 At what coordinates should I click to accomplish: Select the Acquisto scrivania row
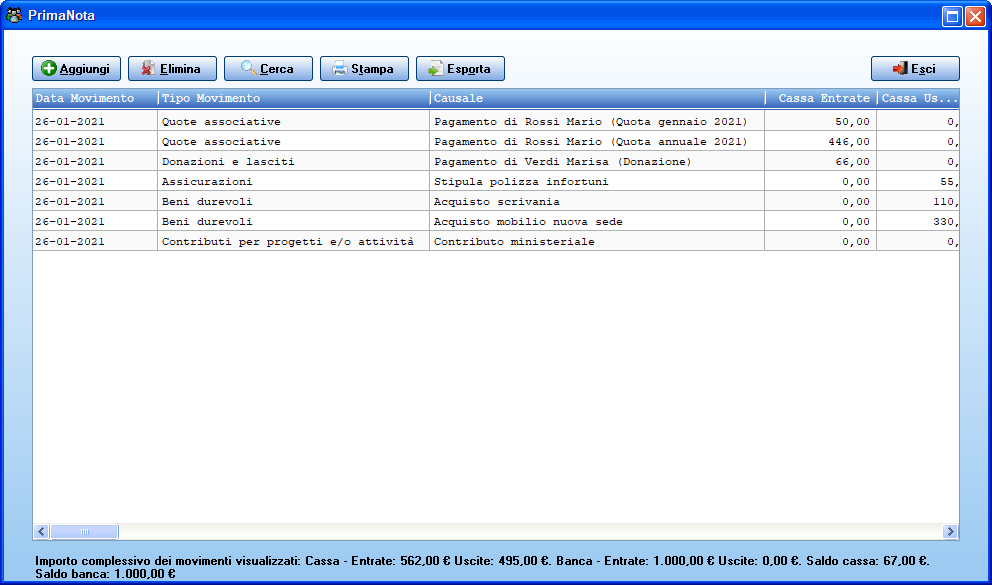[496, 202]
